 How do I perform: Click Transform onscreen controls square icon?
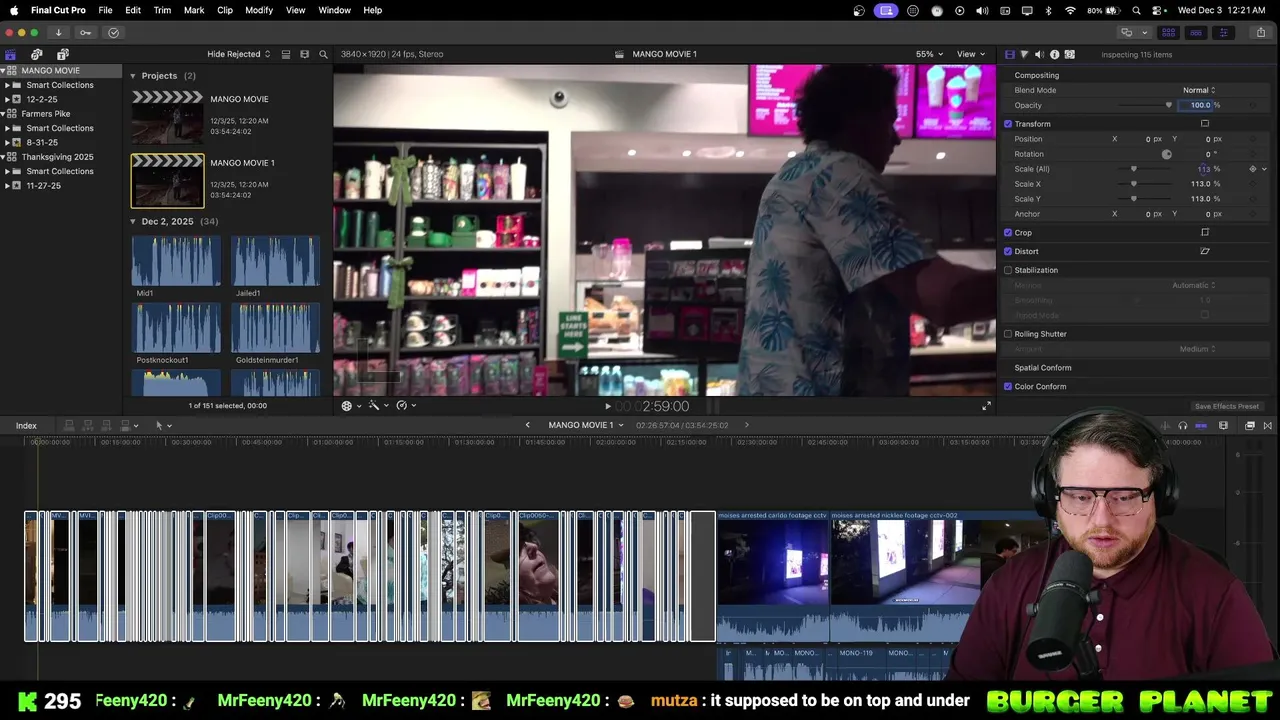point(1205,124)
